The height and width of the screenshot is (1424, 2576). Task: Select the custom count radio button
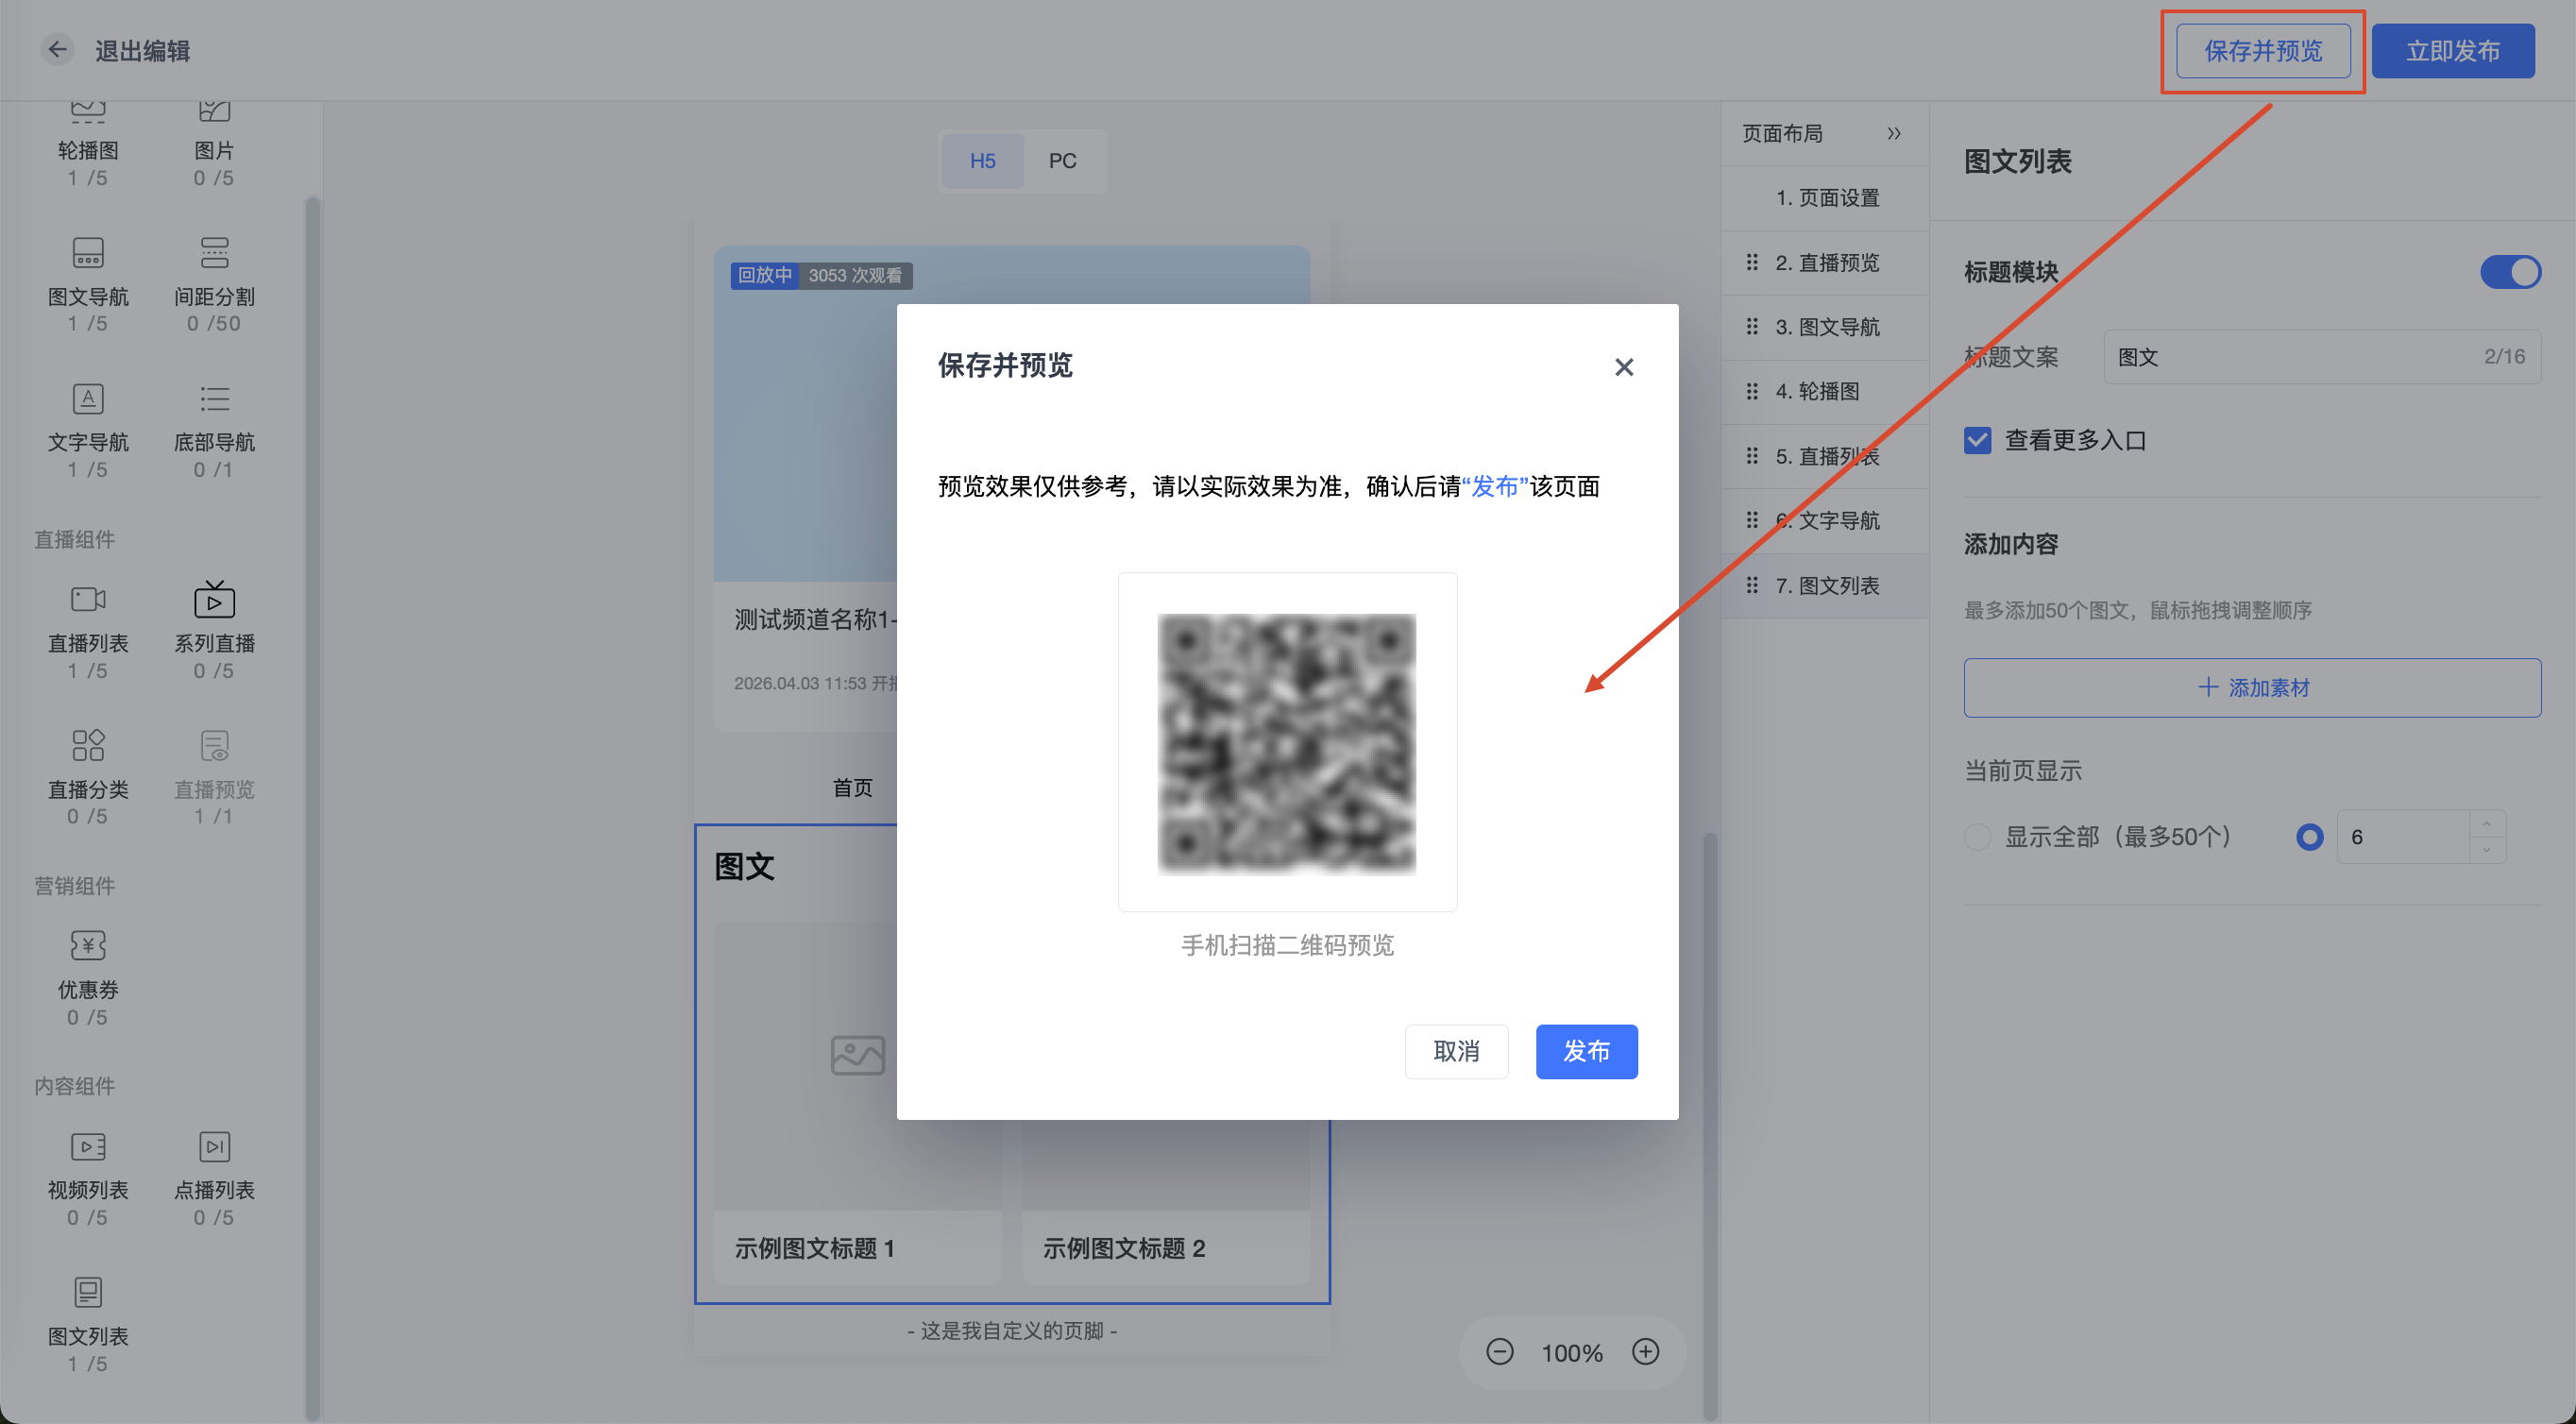[x=2309, y=836]
